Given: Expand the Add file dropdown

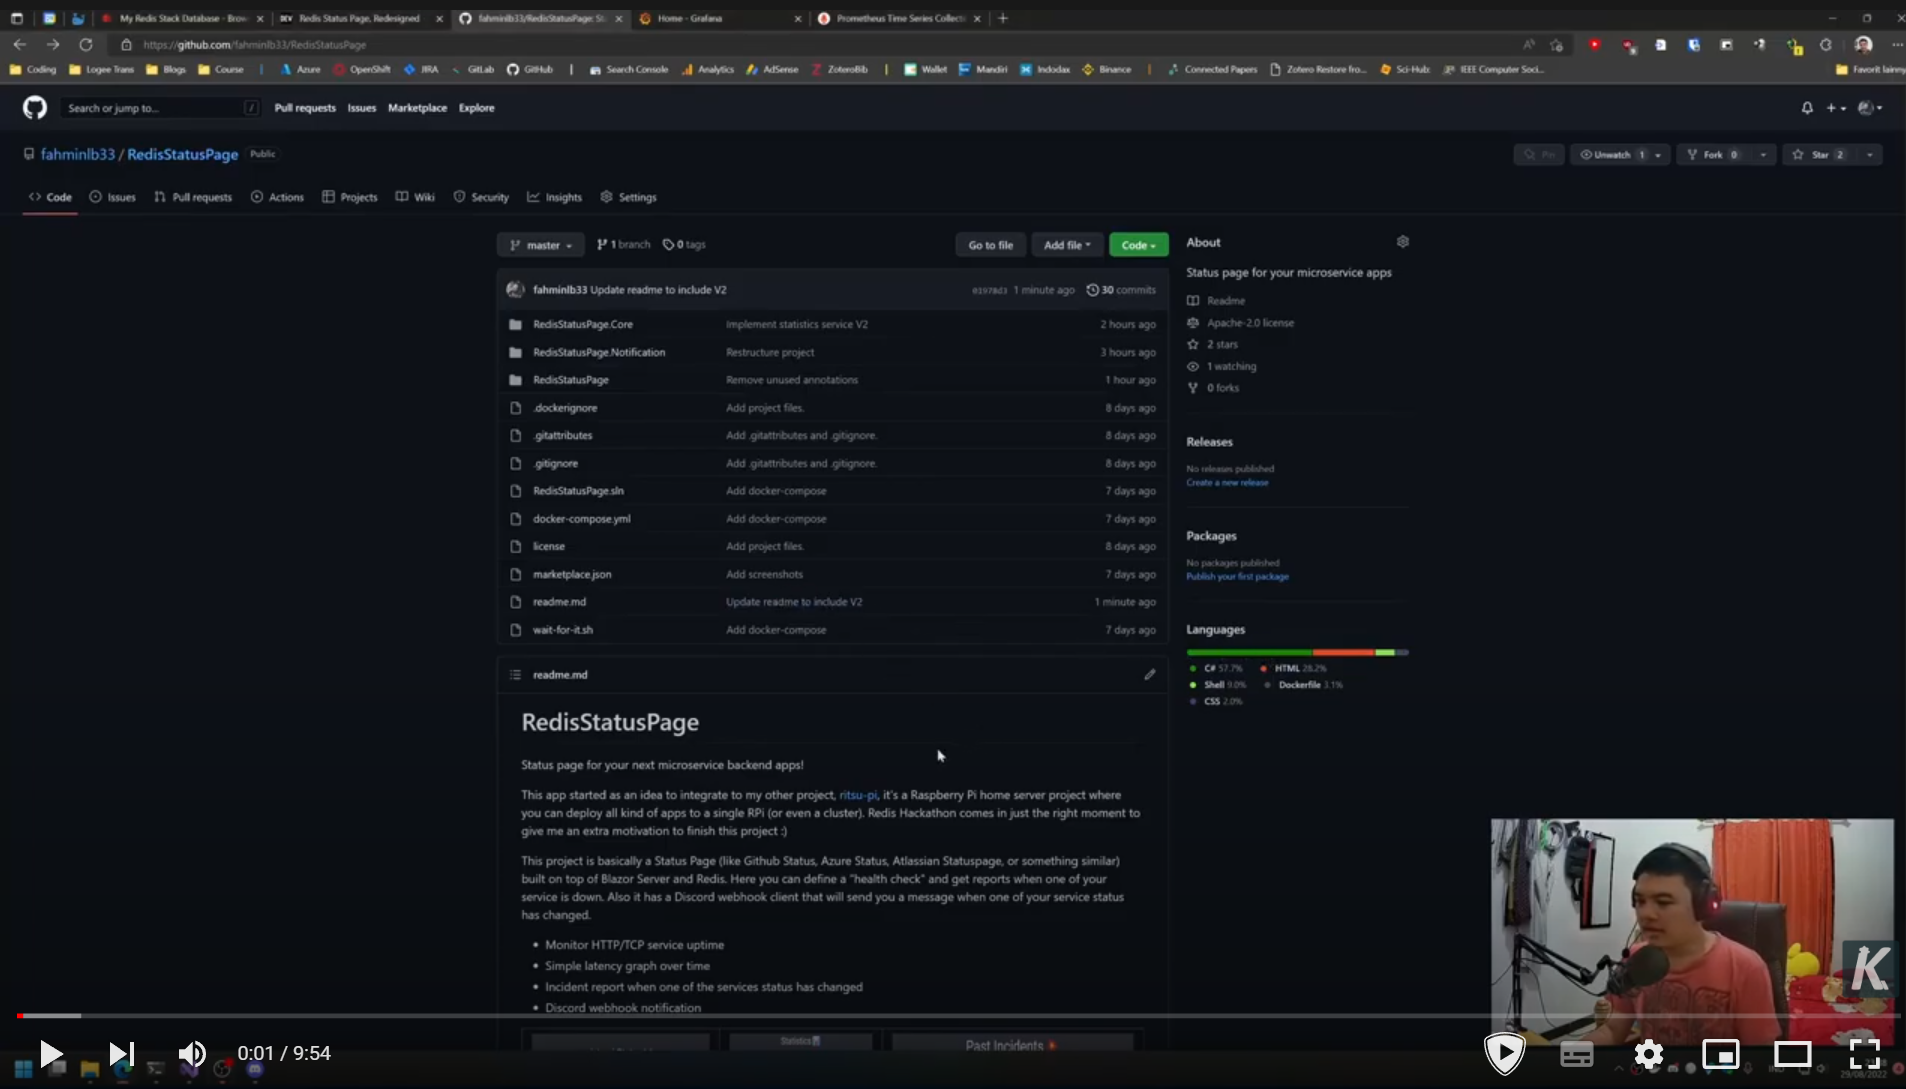Looking at the screenshot, I should (x=1066, y=244).
